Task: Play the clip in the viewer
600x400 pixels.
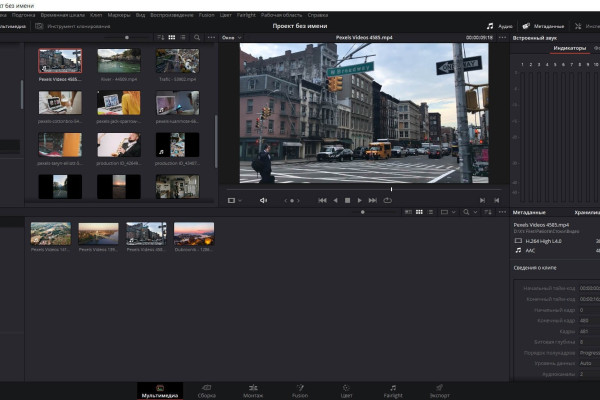Action: click(x=360, y=200)
